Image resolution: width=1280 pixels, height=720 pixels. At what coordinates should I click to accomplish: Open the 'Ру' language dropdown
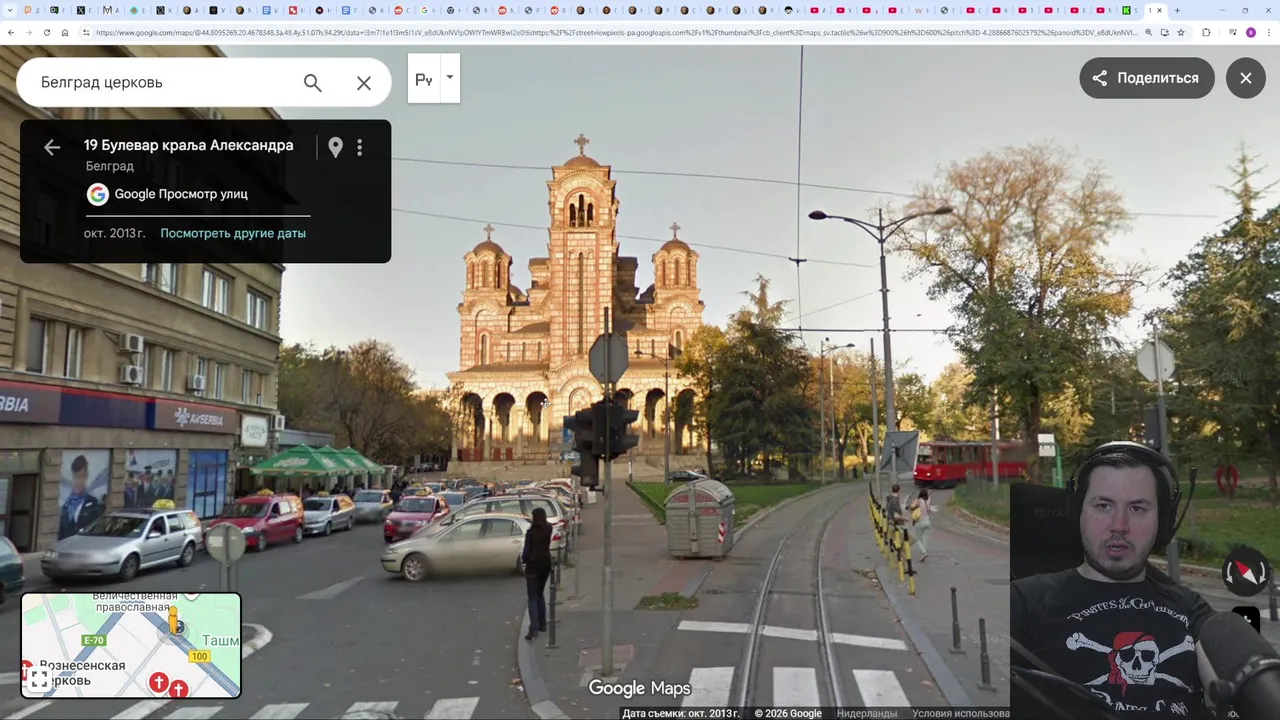point(433,78)
